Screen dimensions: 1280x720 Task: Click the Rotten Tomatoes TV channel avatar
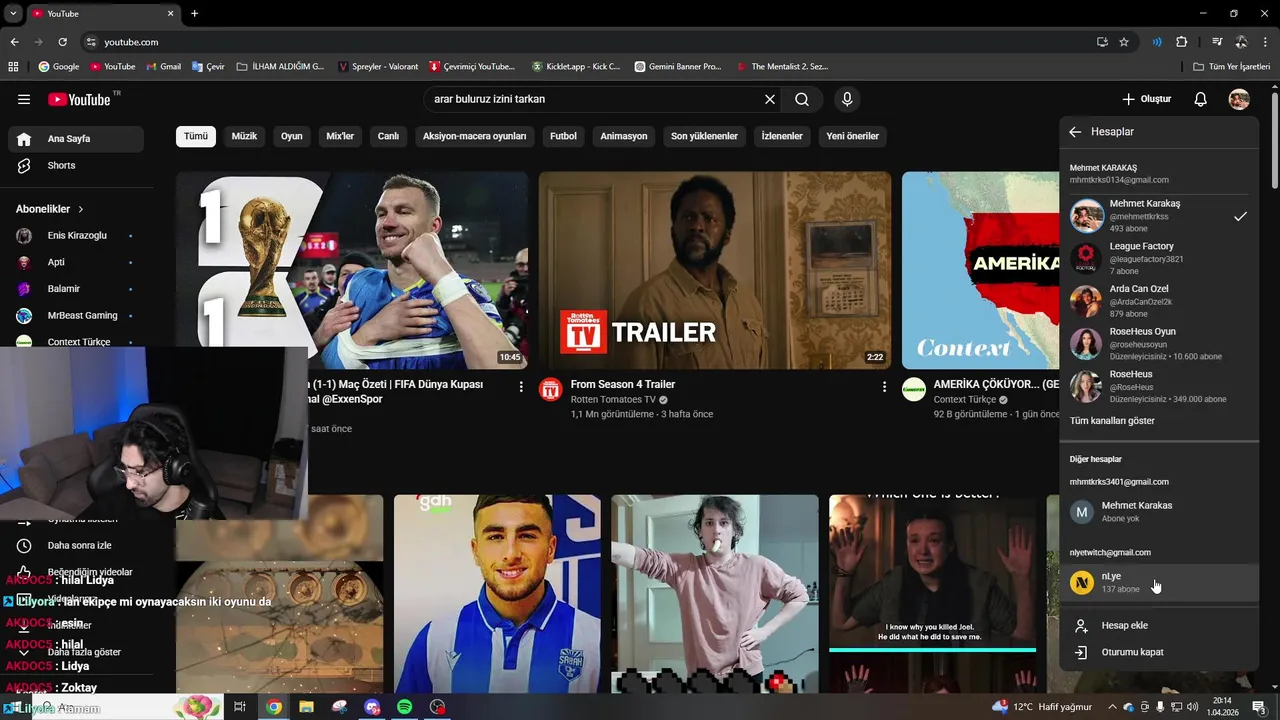coord(551,389)
